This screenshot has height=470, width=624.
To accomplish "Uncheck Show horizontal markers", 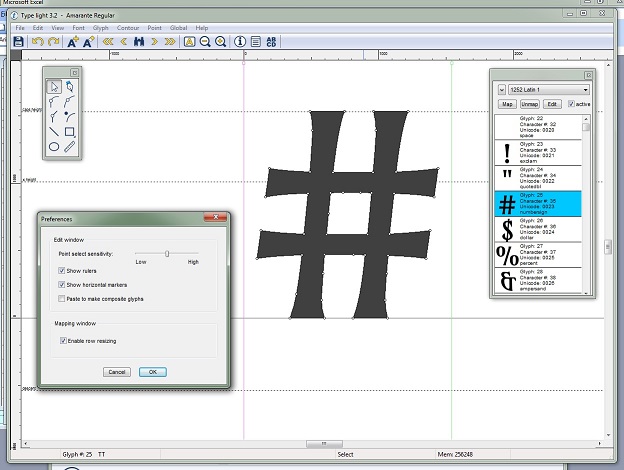I will click(62, 285).
